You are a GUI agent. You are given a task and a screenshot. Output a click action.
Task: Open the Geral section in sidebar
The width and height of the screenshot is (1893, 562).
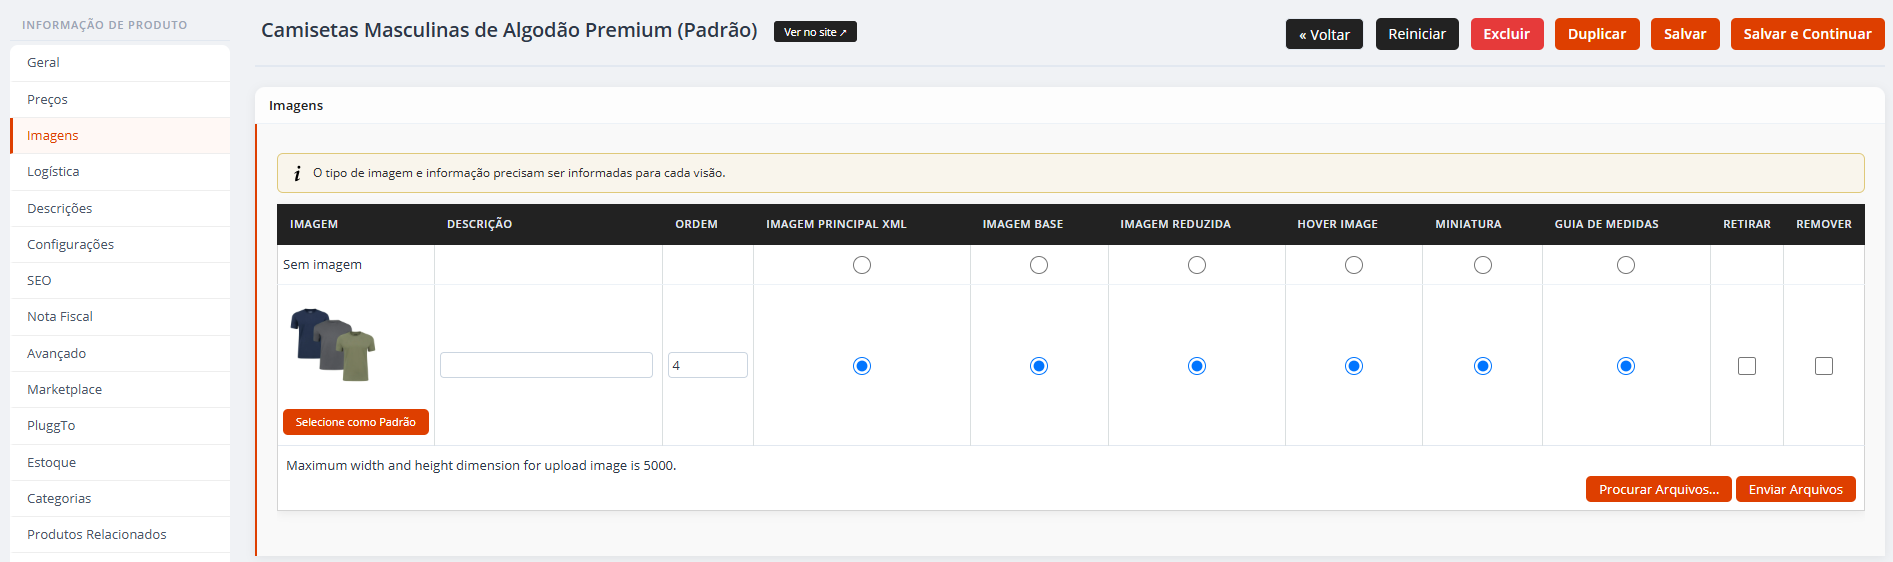pyautogui.click(x=120, y=62)
